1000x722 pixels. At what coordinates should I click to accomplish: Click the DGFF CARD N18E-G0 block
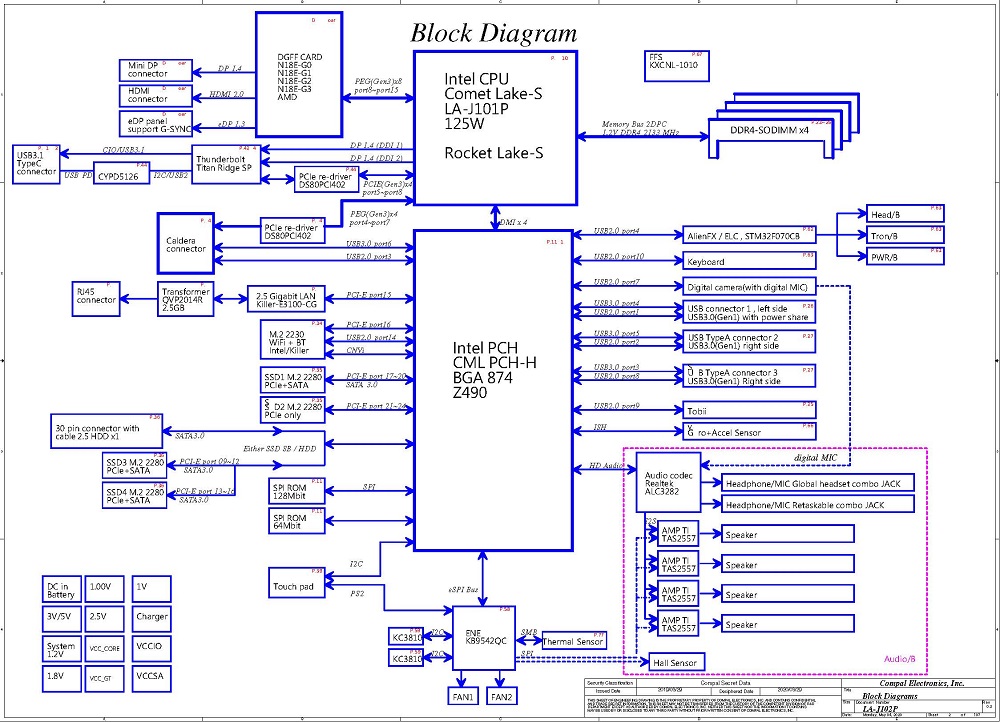(x=299, y=74)
